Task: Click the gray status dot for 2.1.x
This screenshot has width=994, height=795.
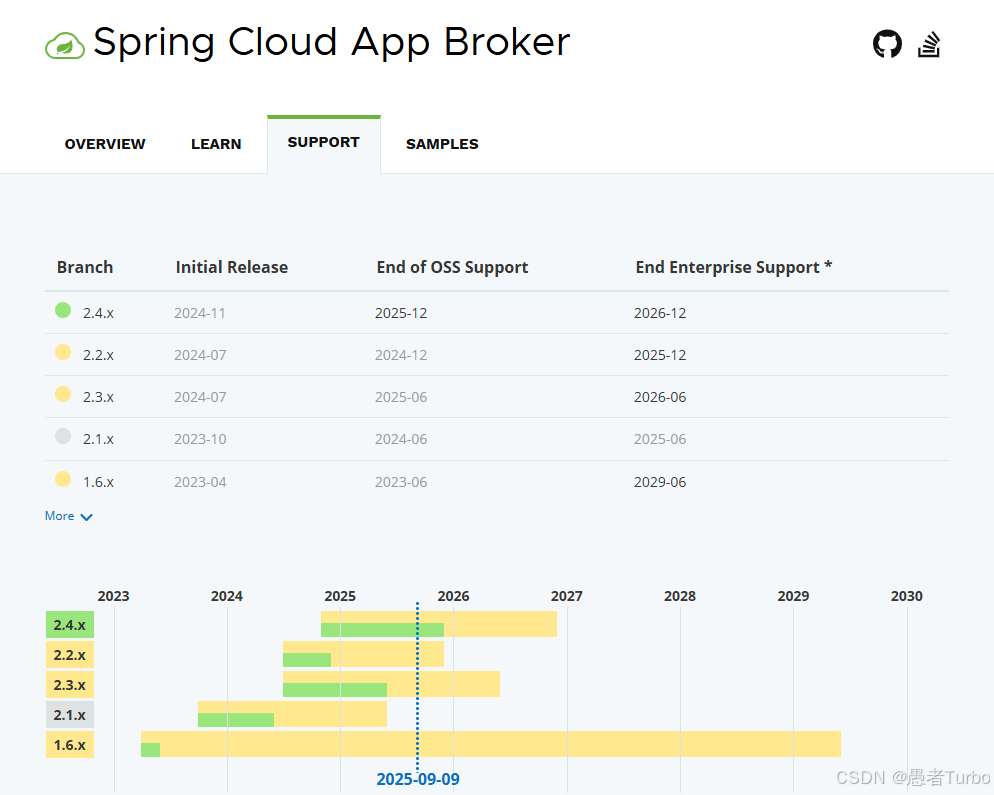Action: (63, 436)
